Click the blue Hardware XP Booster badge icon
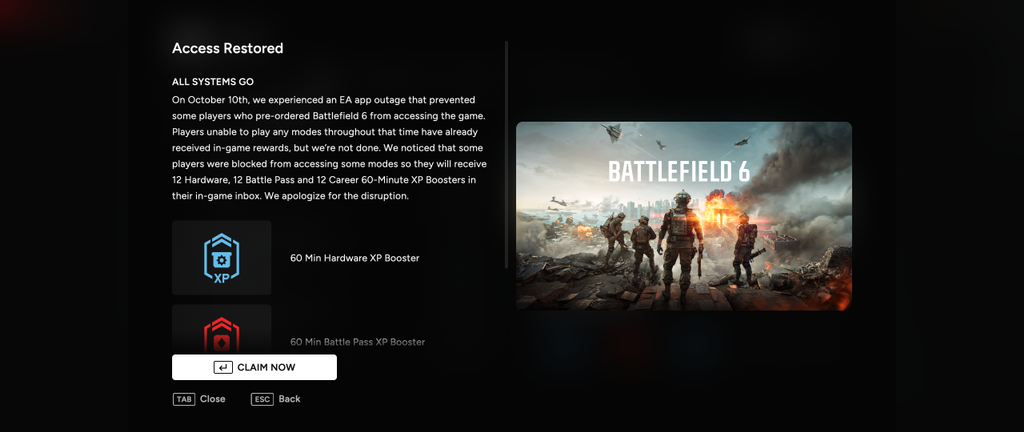Viewport: 1024px width, 432px height. (221, 258)
